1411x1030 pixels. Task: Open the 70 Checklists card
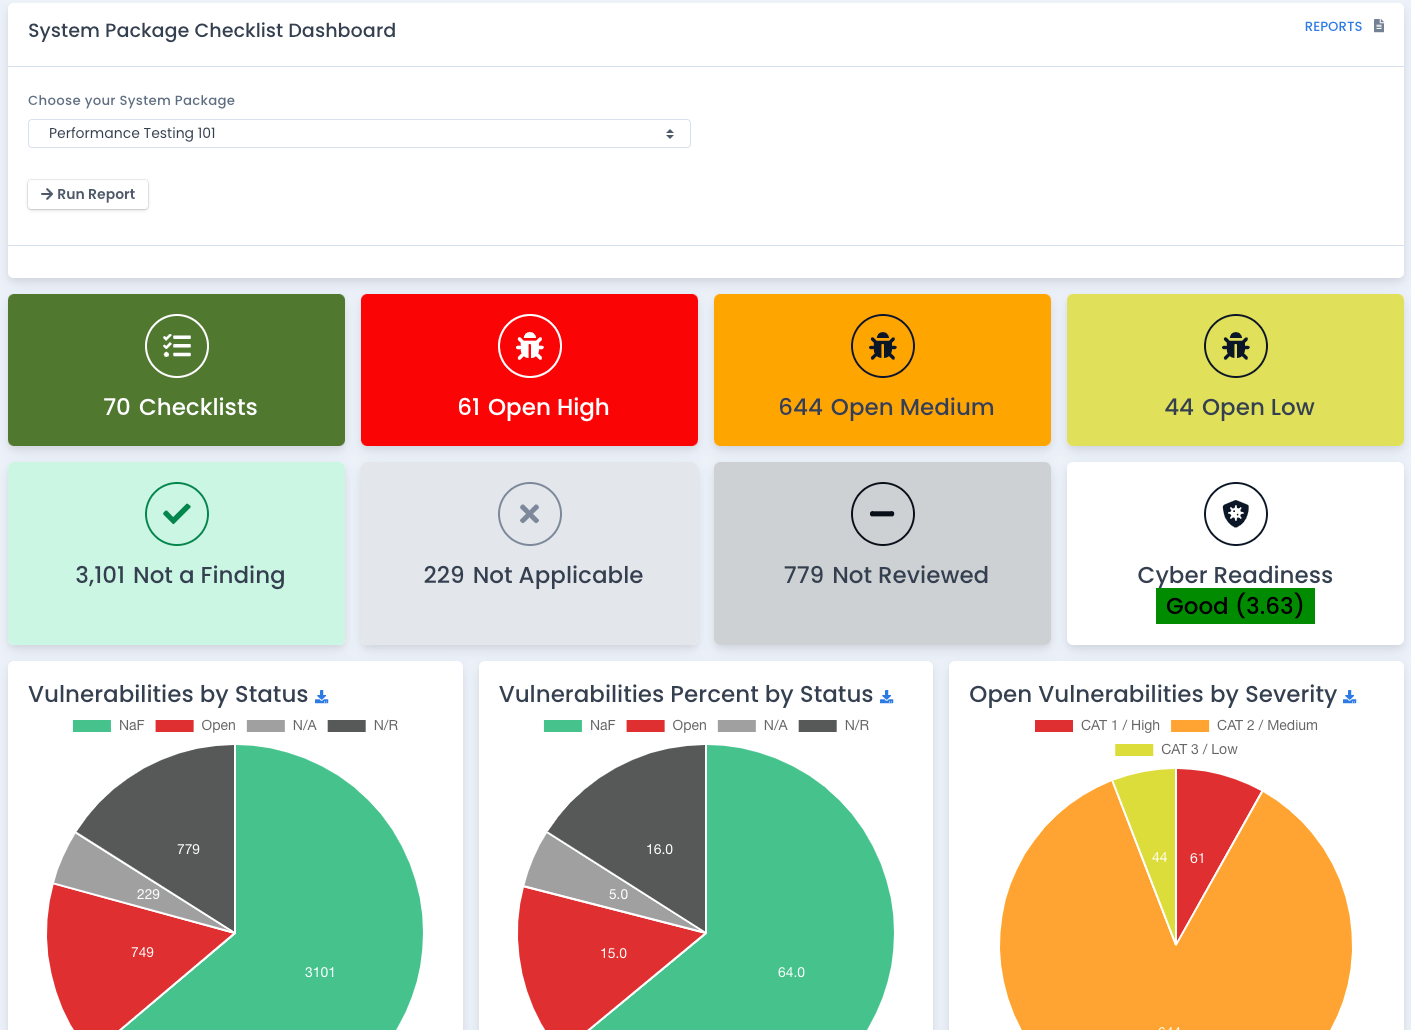tap(177, 370)
